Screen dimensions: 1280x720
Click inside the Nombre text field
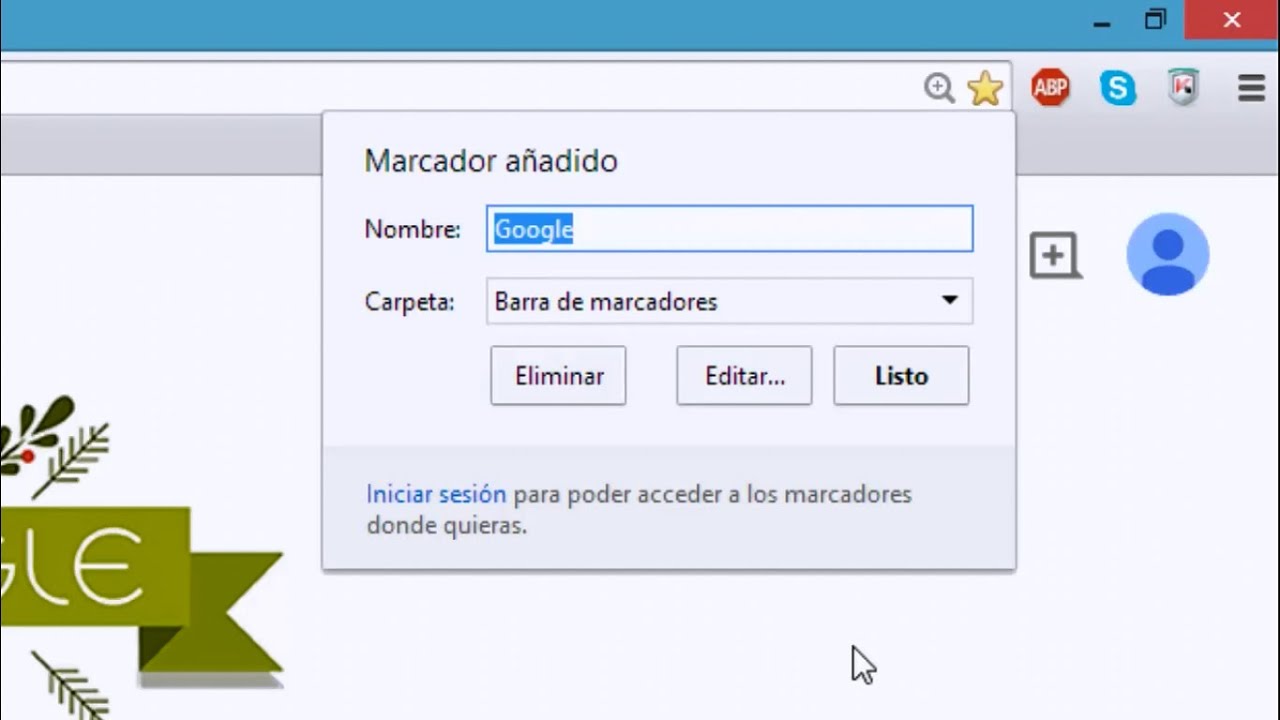[729, 229]
